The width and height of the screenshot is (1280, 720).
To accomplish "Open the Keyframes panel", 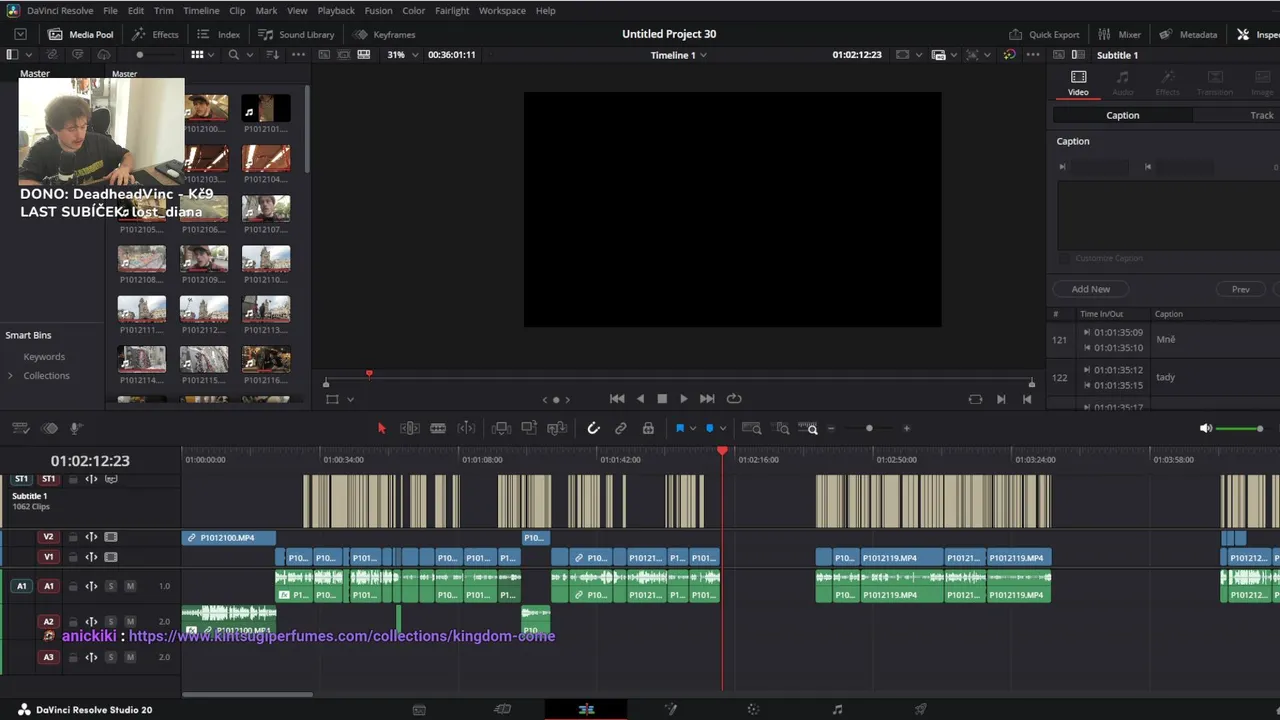I will (x=385, y=34).
